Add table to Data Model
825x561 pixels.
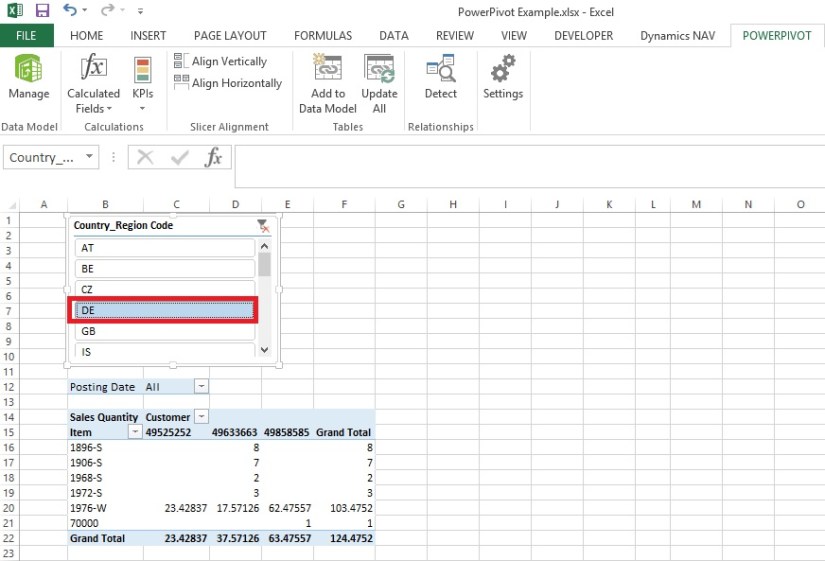point(328,84)
